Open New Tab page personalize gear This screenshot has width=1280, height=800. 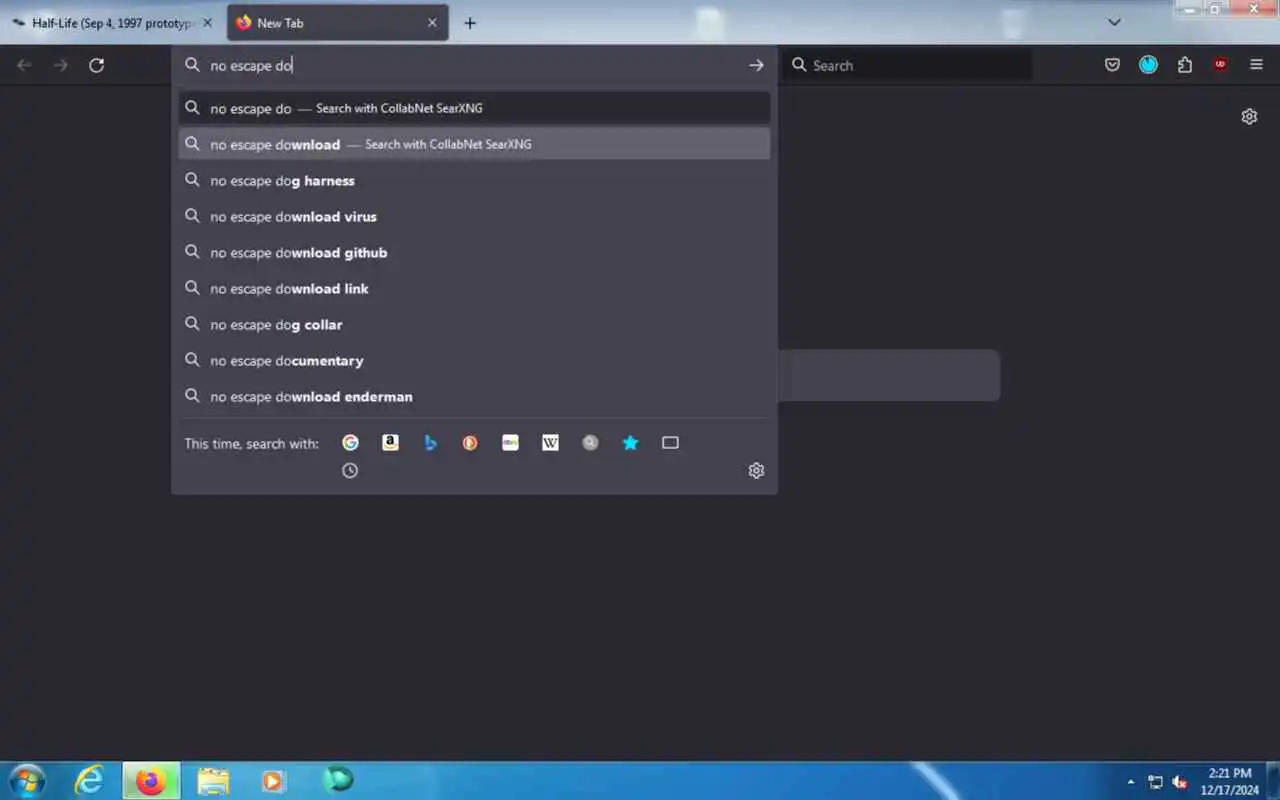click(x=1249, y=117)
